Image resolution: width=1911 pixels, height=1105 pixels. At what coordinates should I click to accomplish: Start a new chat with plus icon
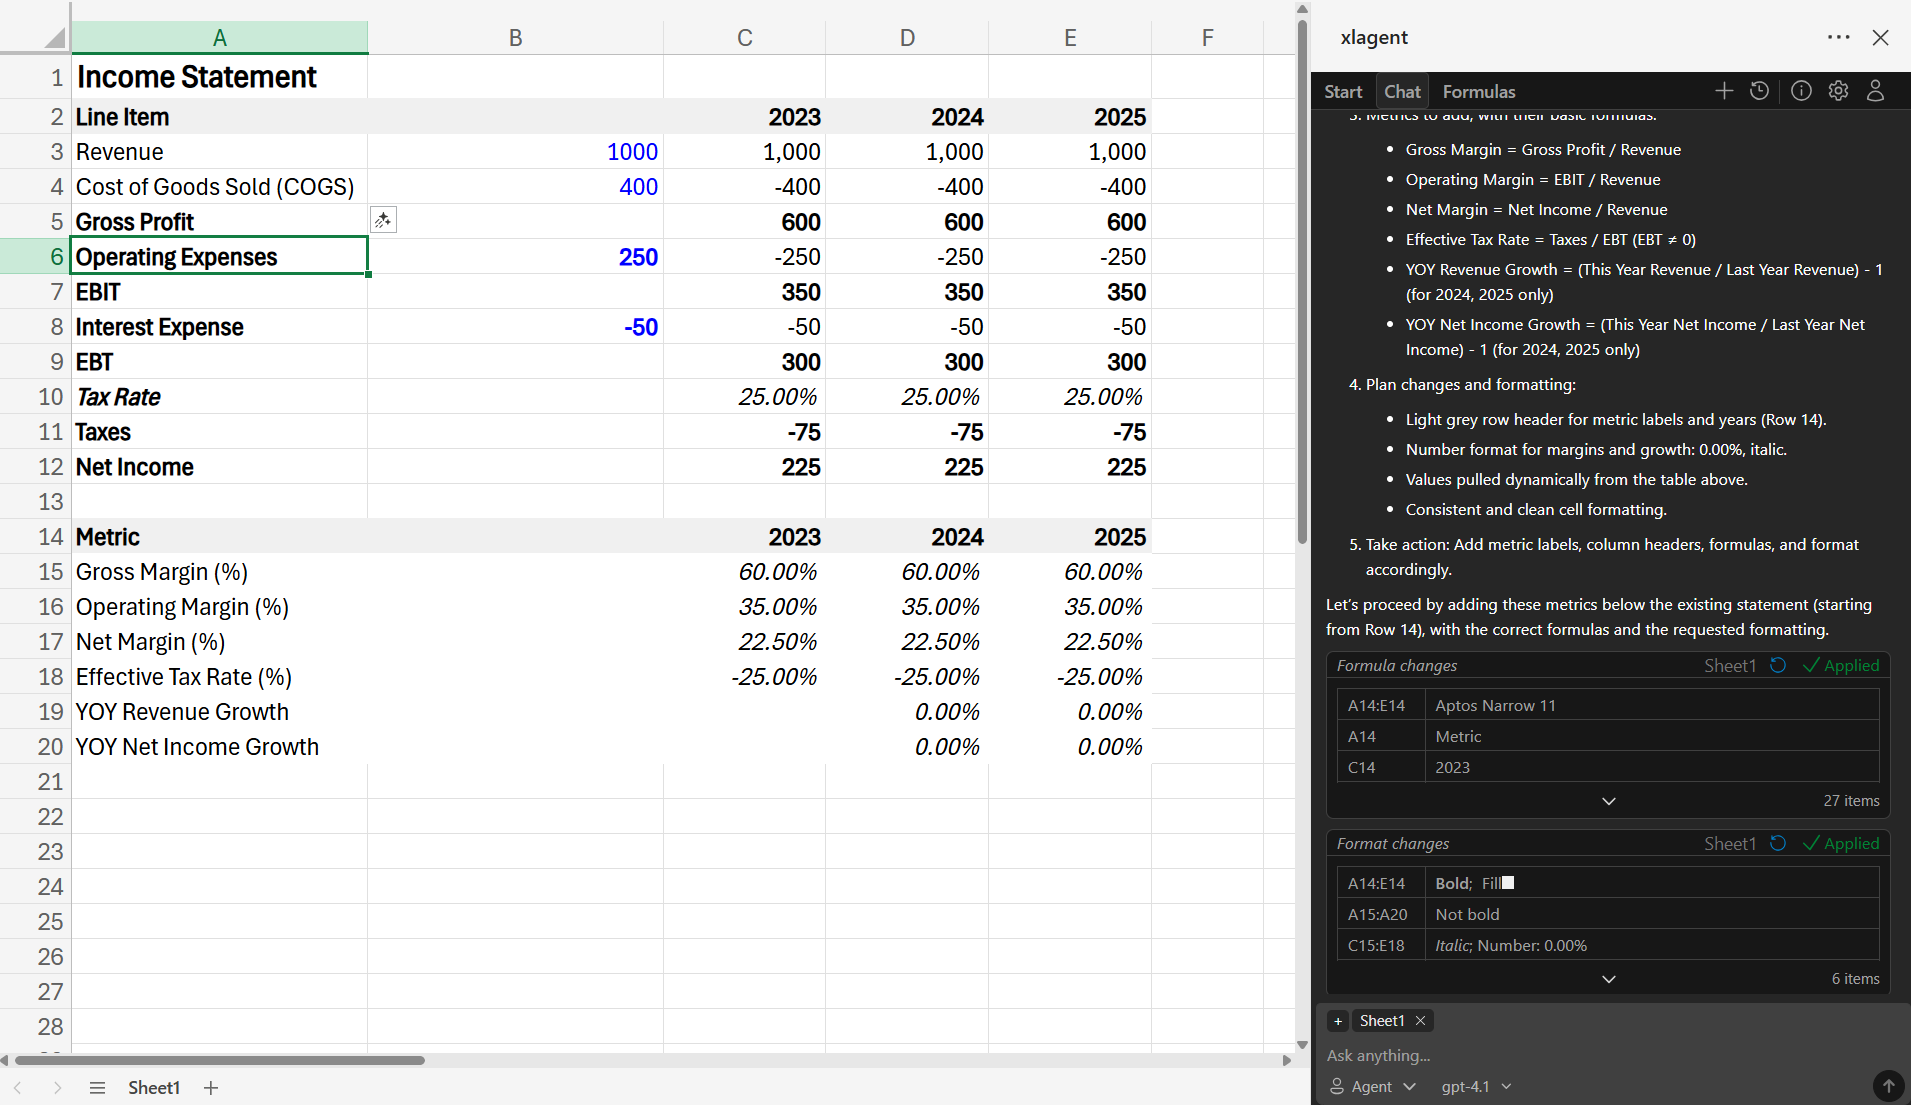point(1724,91)
